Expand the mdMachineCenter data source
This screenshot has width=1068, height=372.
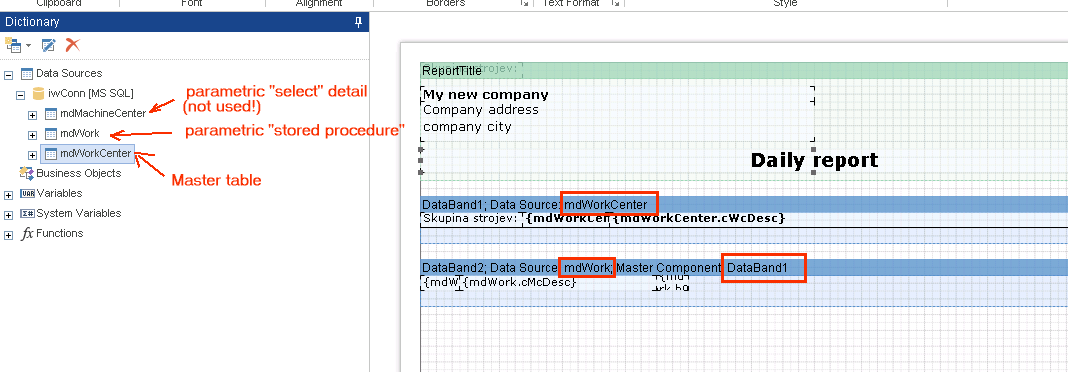coord(33,114)
